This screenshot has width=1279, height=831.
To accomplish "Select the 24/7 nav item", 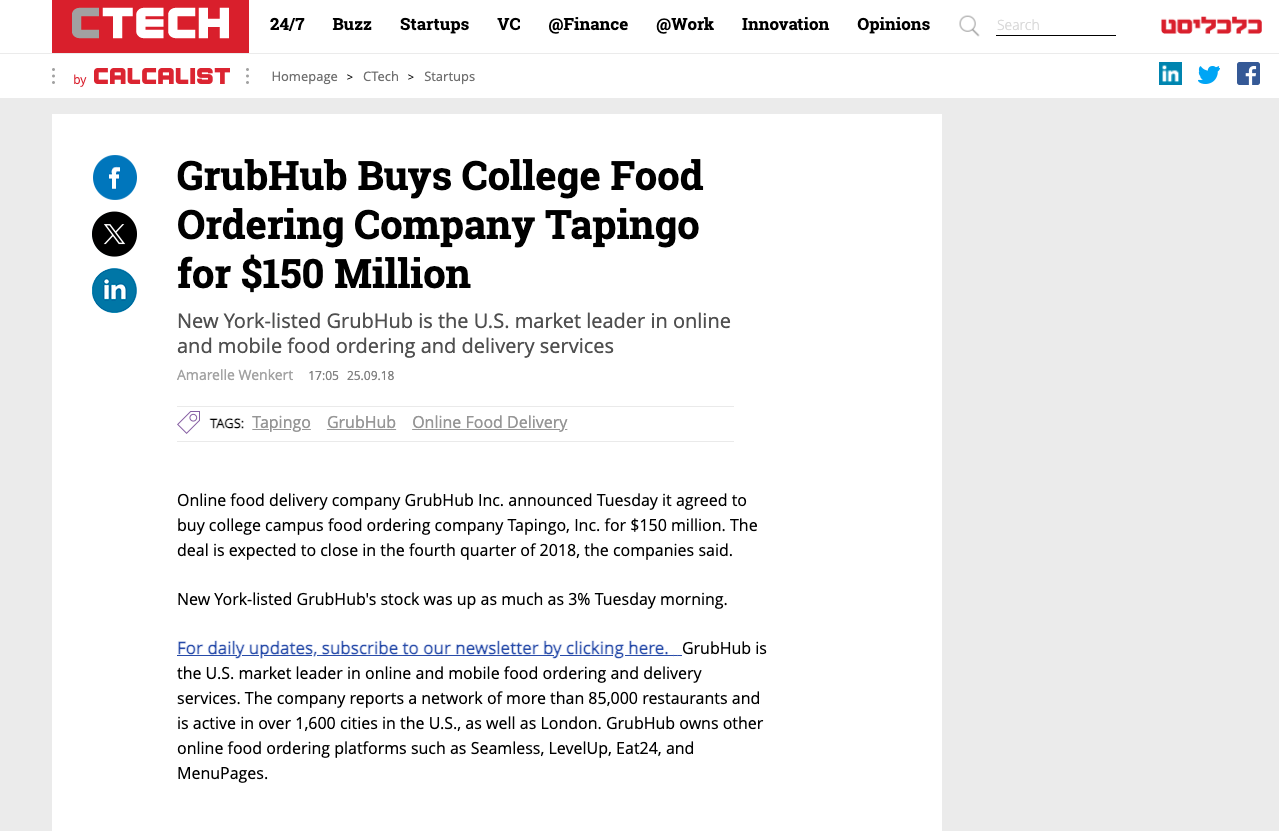I will pos(287,24).
